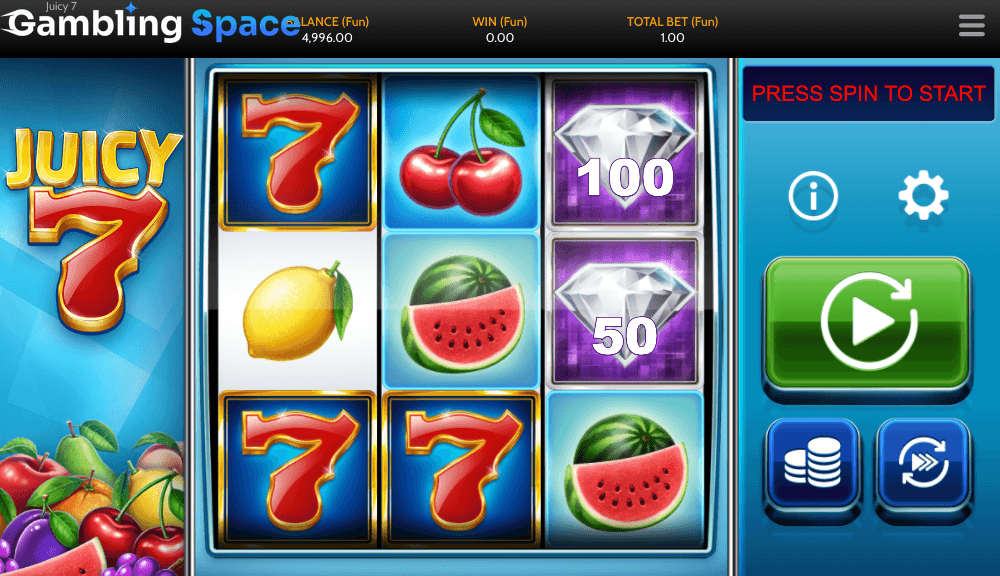Image resolution: width=1000 pixels, height=576 pixels.
Task: Click the watermelon in the center cell
Action: click(x=460, y=311)
